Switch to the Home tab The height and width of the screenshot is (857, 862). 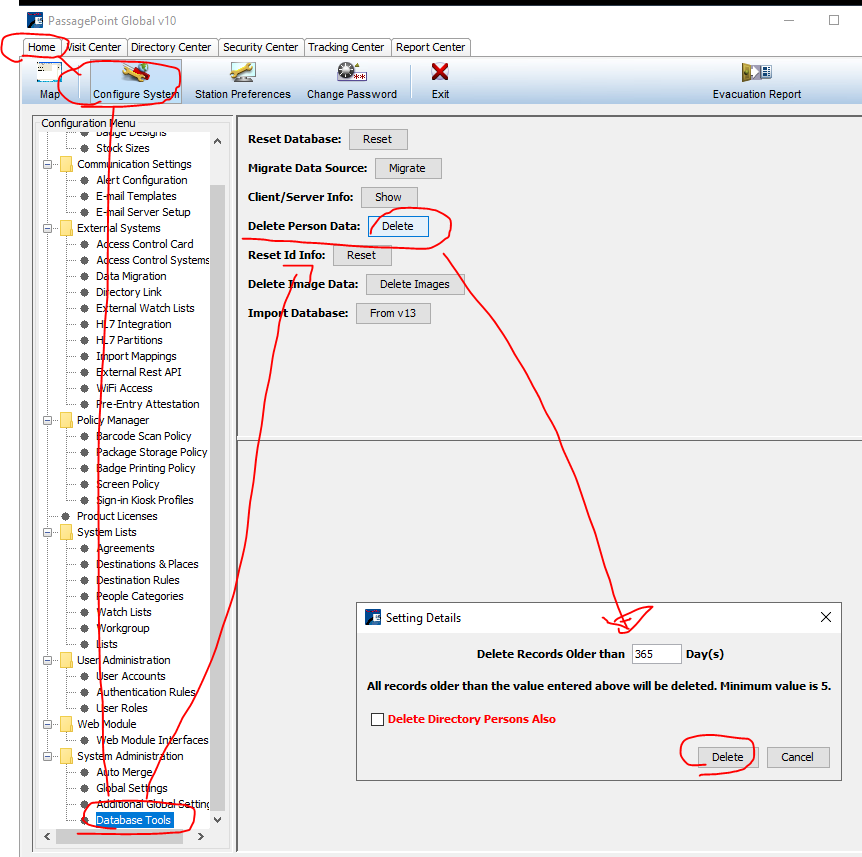pyautogui.click(x=42, y=47)
